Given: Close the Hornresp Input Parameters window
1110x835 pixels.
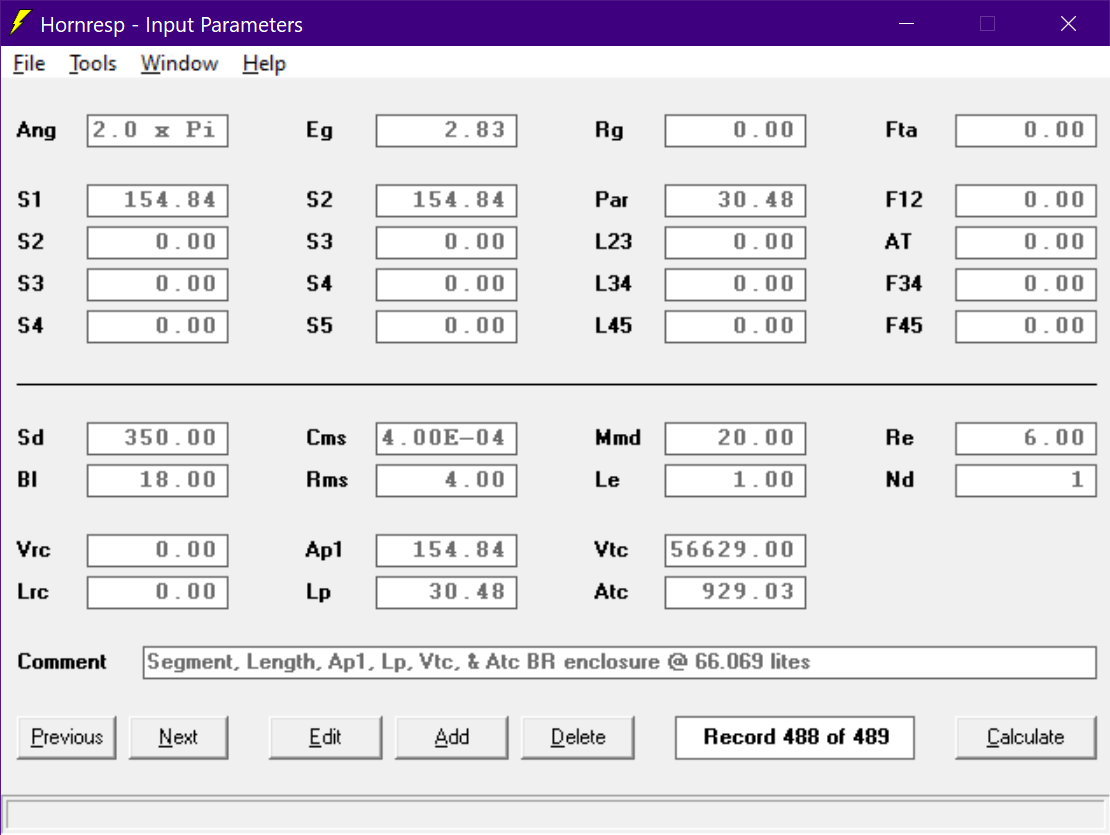Looking at the screenshot, I should (1068, 23).
